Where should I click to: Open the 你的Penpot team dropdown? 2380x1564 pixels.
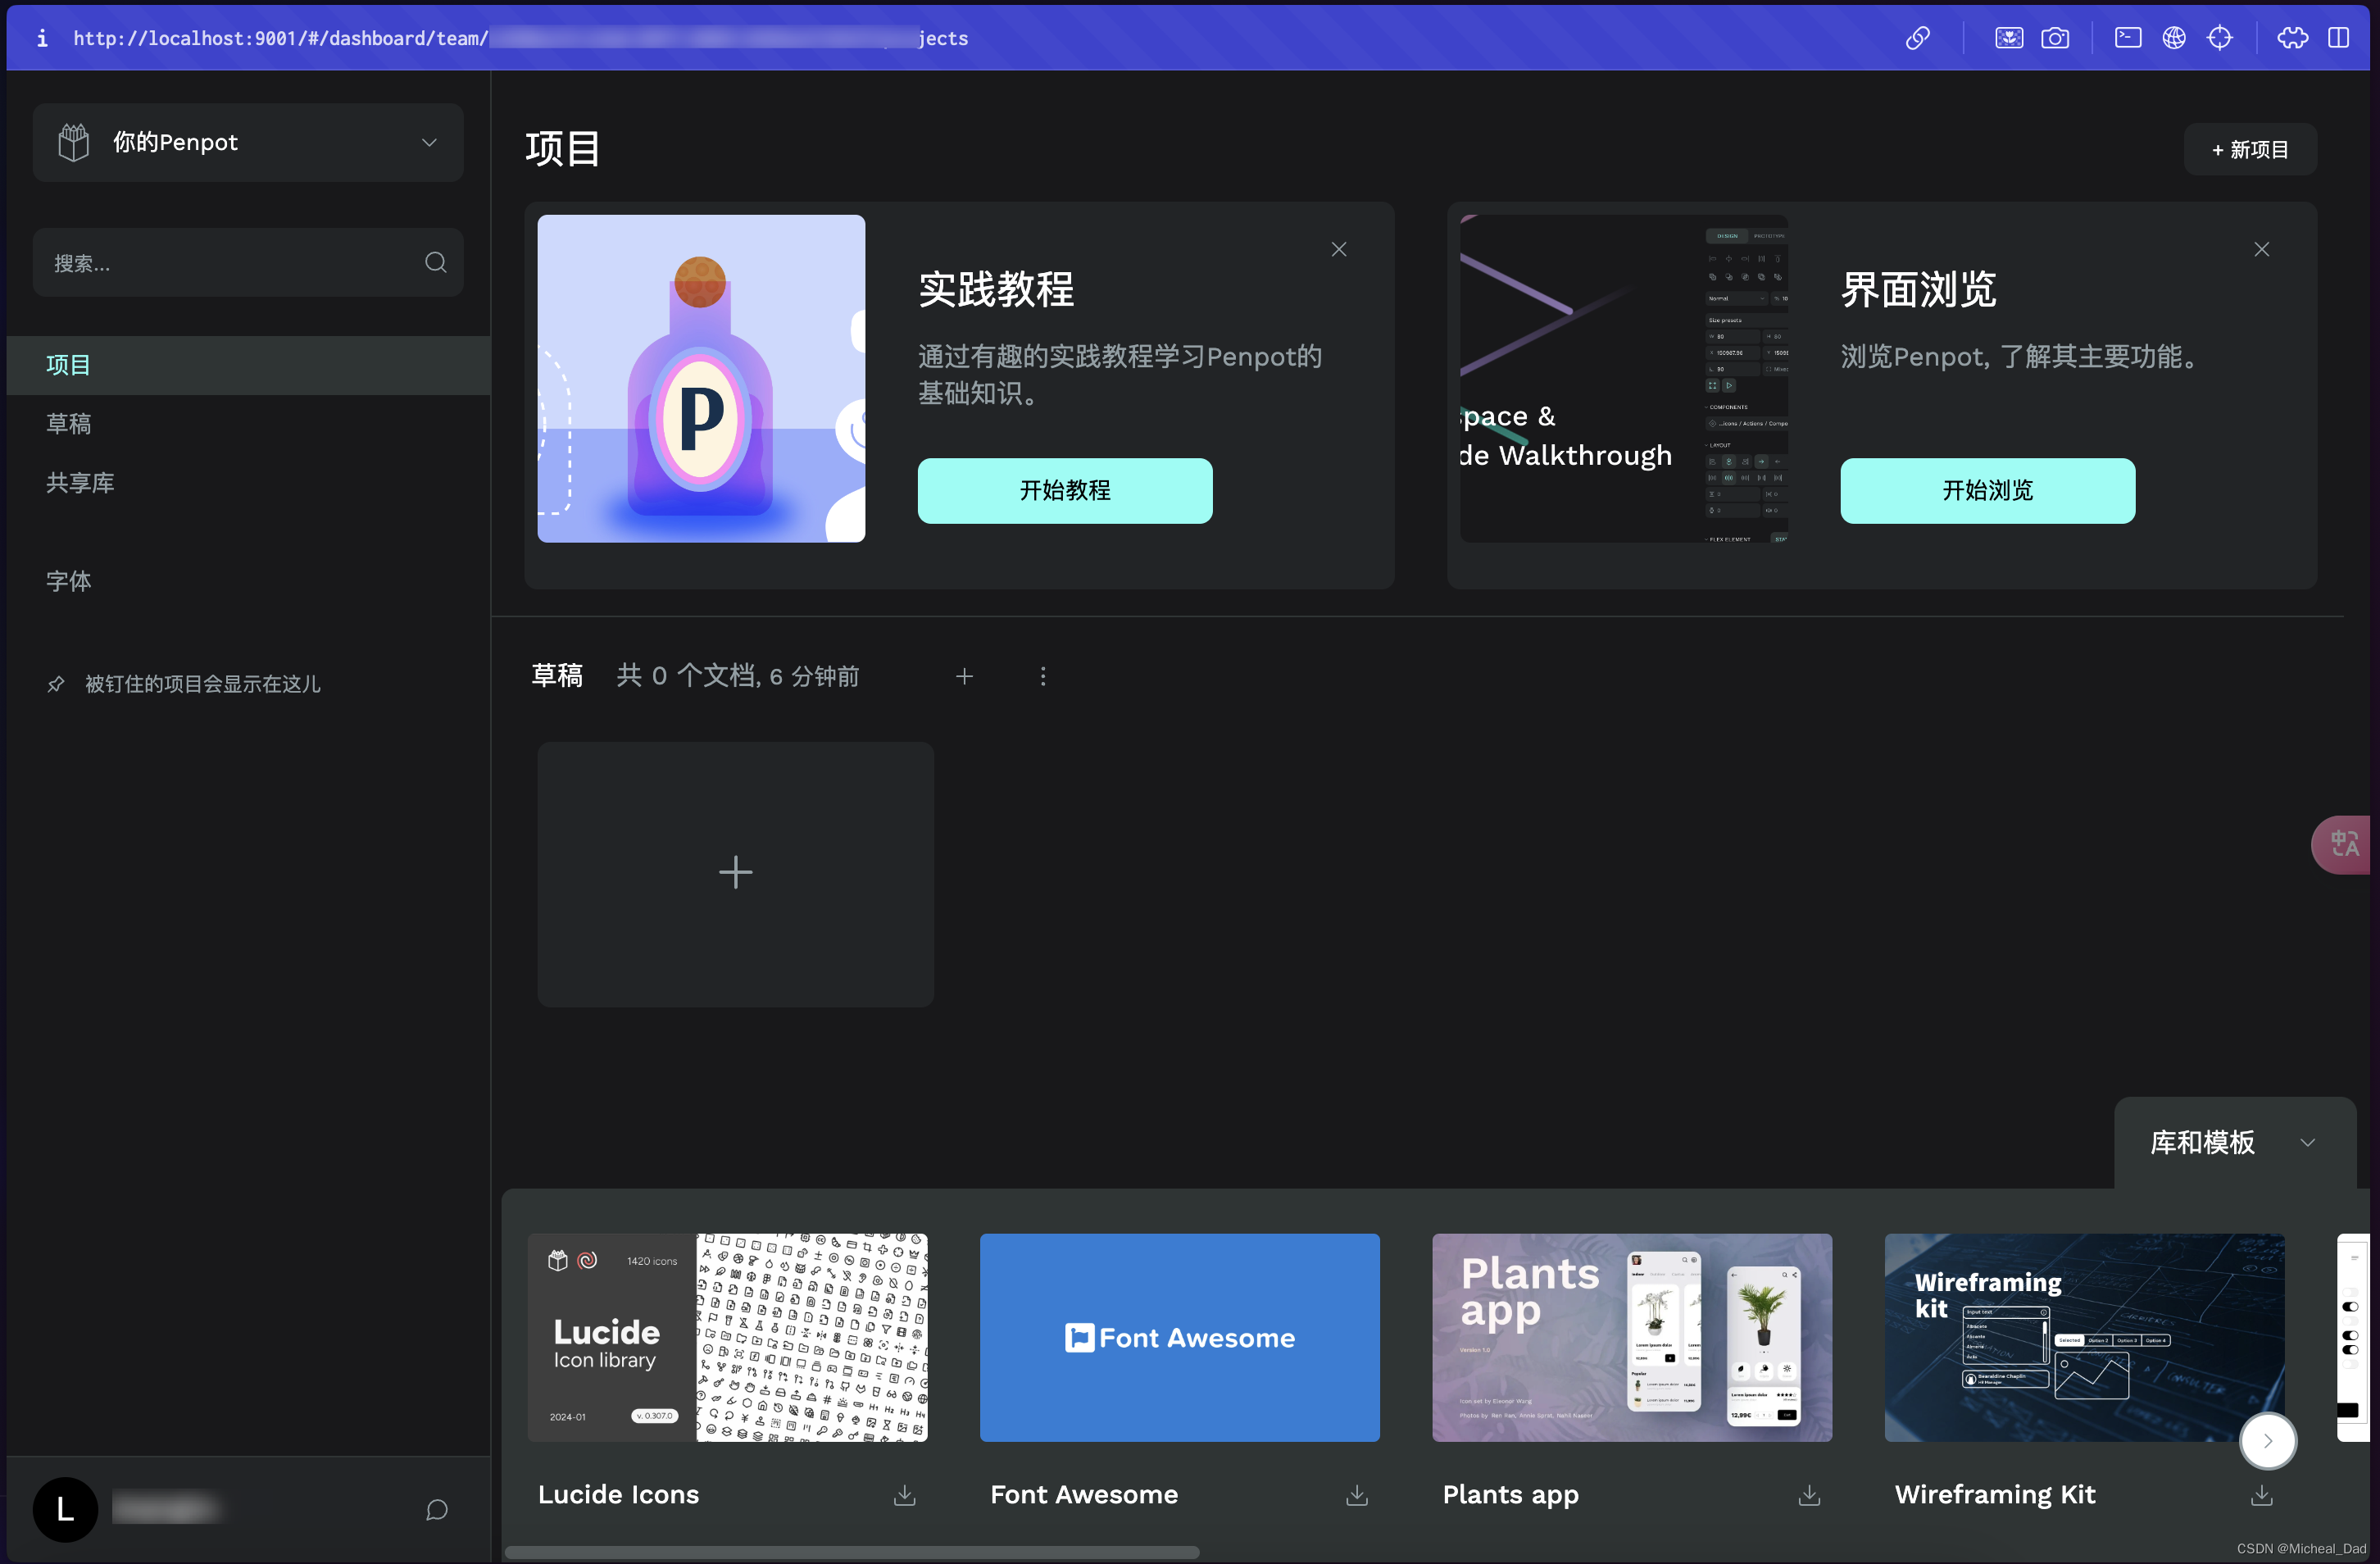[248, 142]
